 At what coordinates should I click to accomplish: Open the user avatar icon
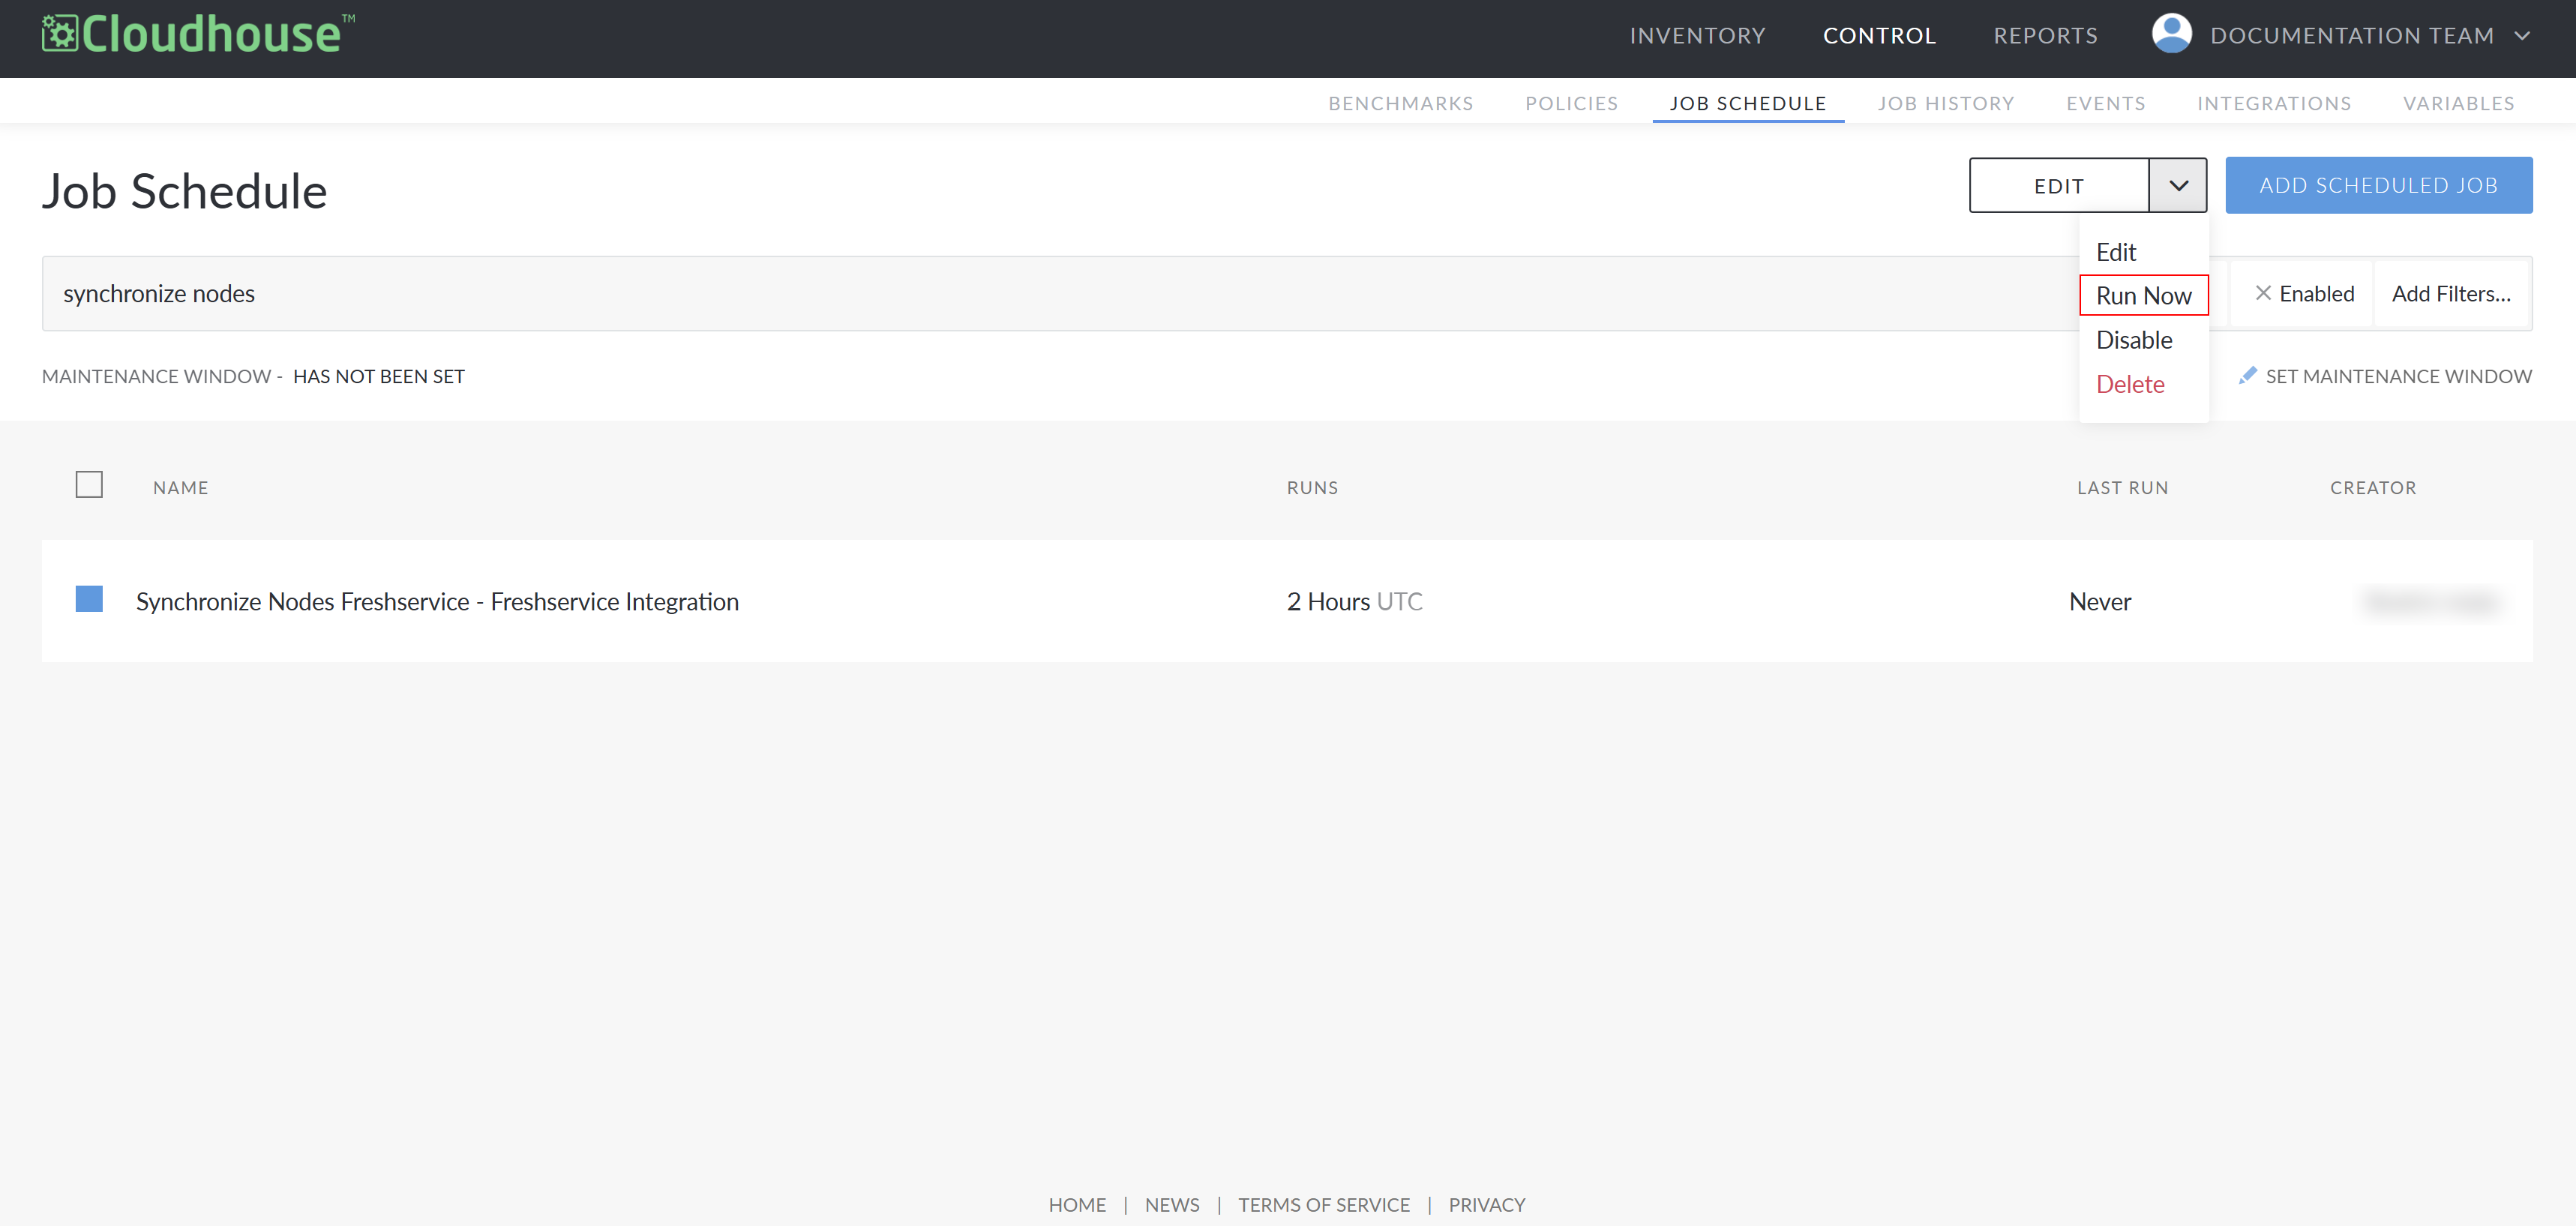tap(2171, 34)
